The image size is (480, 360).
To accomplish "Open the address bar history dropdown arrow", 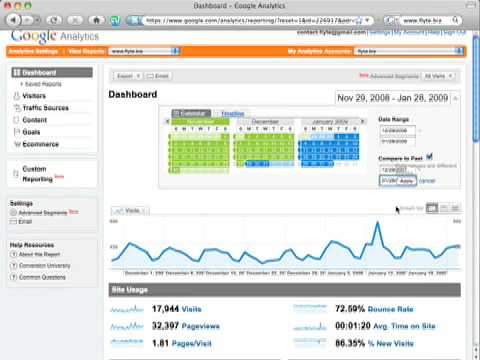I will click(x=367, y=20).
